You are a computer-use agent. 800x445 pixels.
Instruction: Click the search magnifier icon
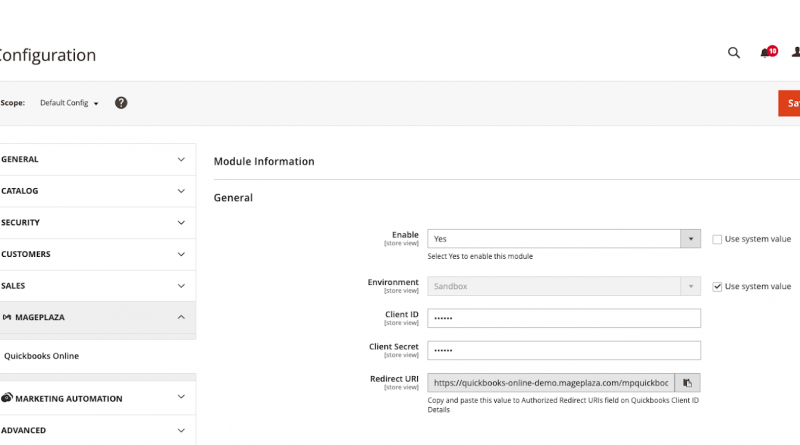734,53
